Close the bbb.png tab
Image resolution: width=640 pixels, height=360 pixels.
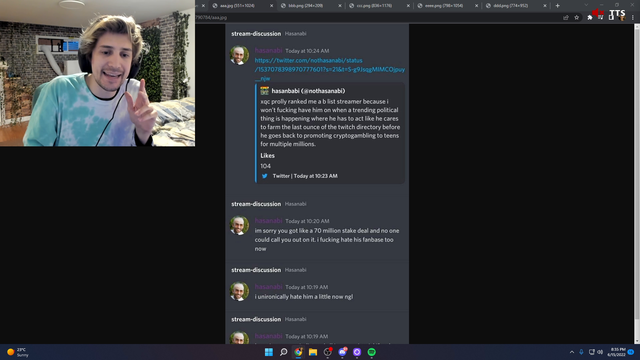(340, 6)
